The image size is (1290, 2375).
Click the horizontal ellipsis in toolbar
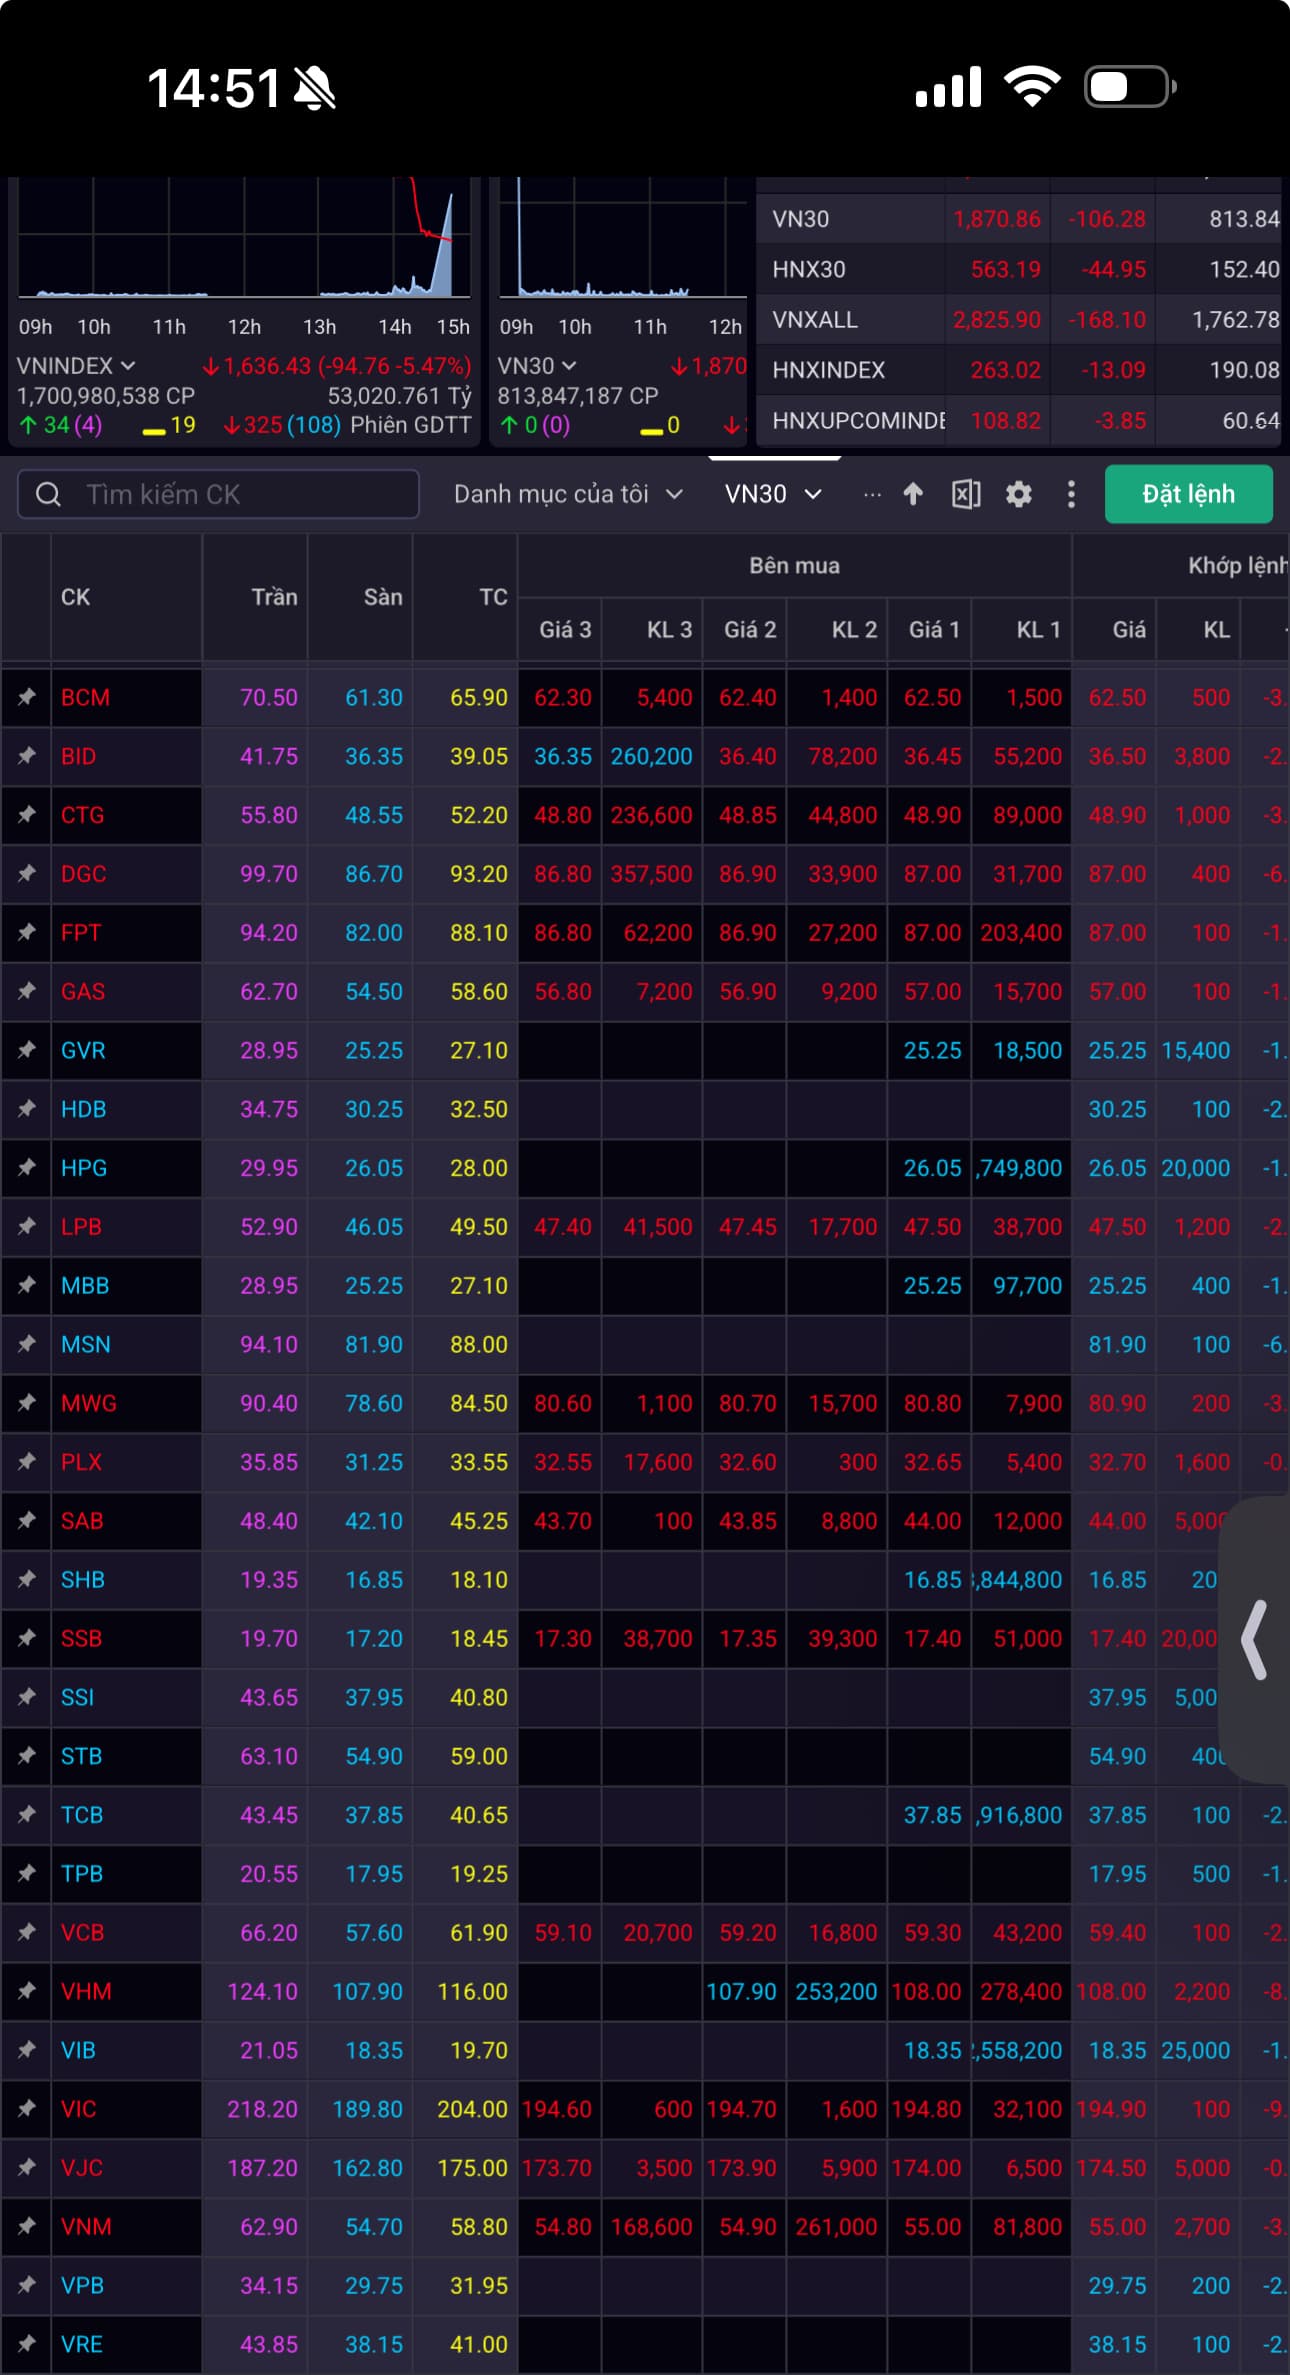872,494
